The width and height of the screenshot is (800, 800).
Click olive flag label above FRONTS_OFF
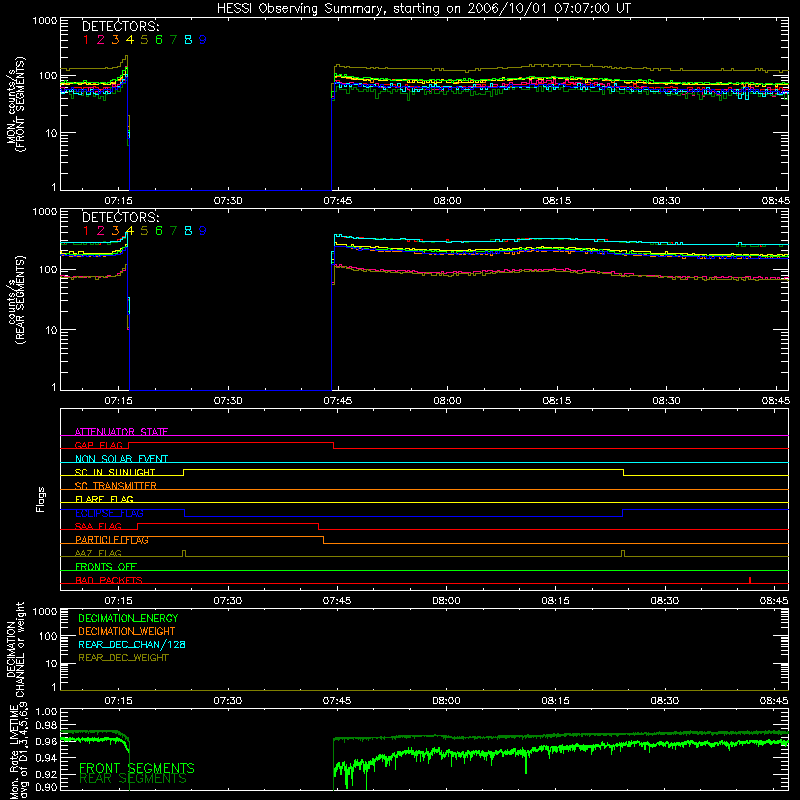[98, 554]
